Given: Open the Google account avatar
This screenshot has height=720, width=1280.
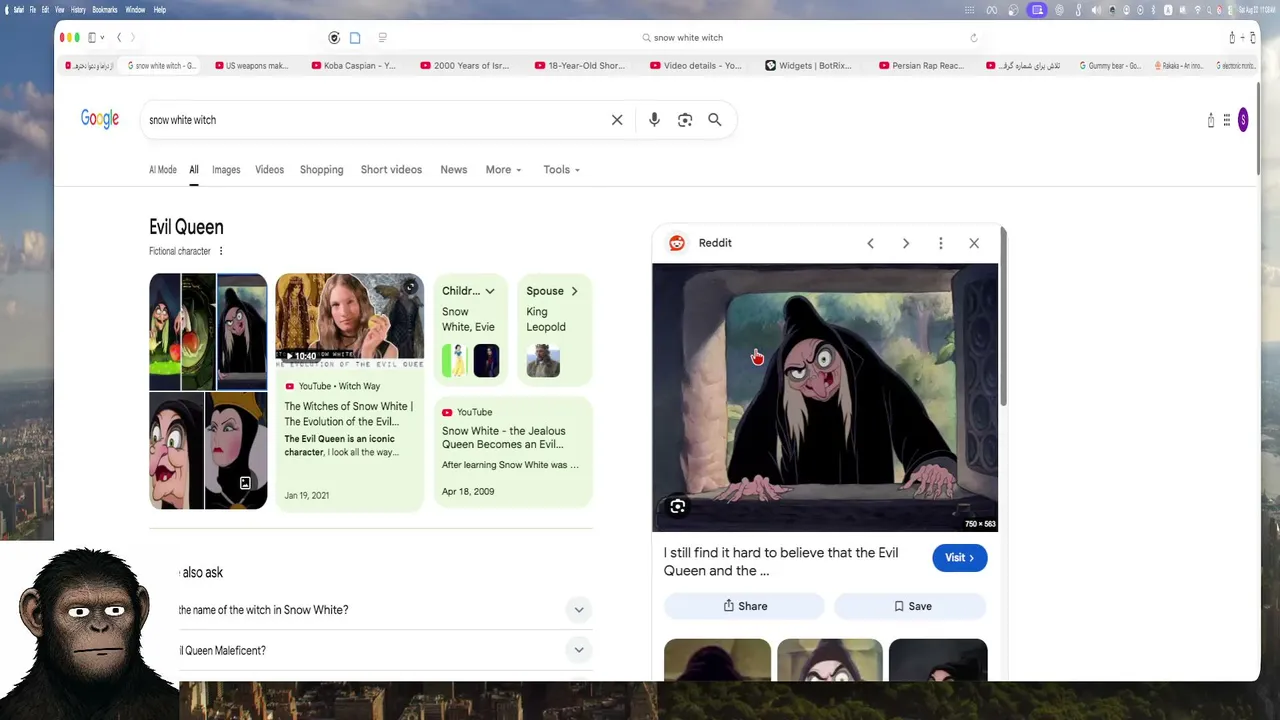Looking at the screenshot, I should 1243,120.
